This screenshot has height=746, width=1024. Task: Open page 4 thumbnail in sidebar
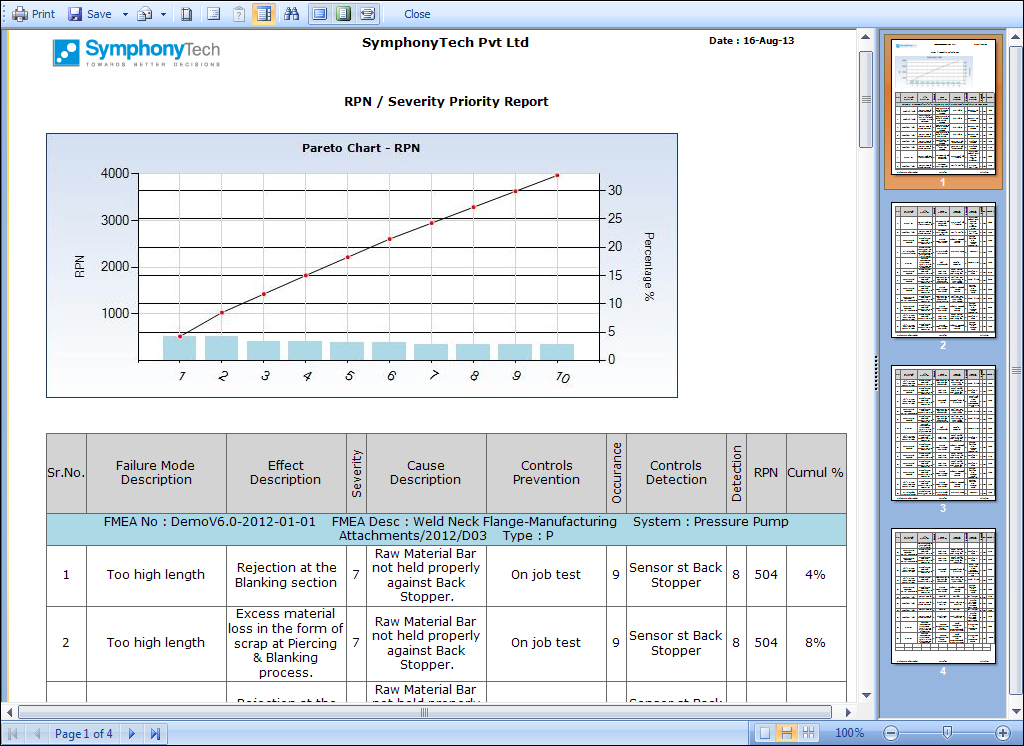[943, 596]
